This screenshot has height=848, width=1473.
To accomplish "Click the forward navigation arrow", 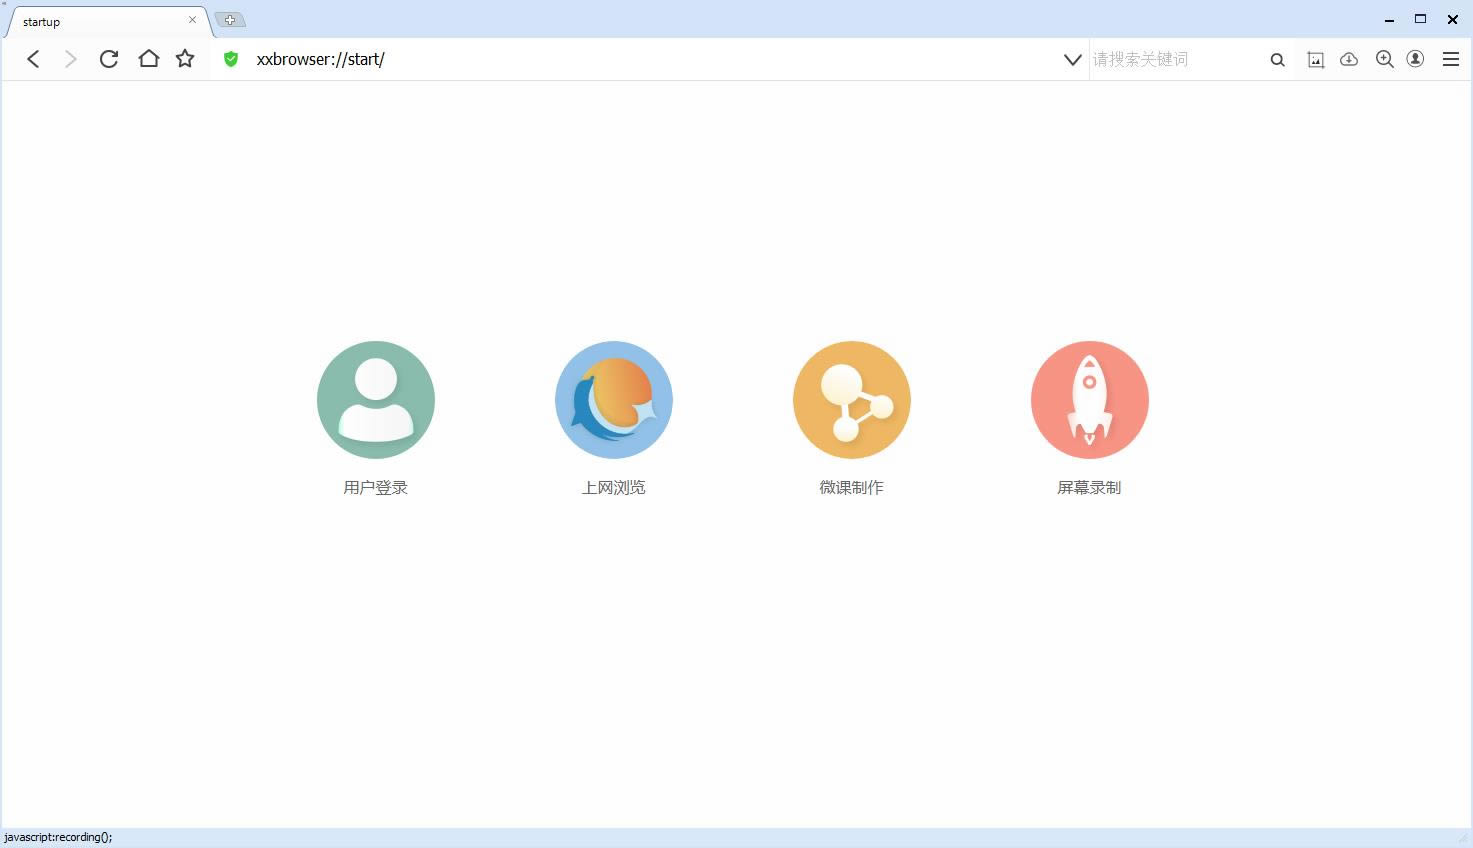I will pyautogui.click(x=70, y=59).
